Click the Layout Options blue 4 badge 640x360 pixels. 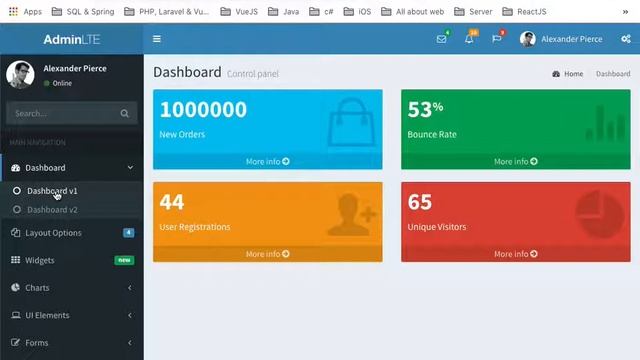tap(129, 233)
